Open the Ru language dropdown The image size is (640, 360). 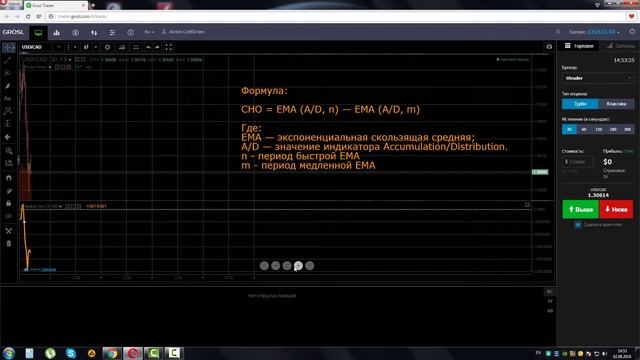149,32
